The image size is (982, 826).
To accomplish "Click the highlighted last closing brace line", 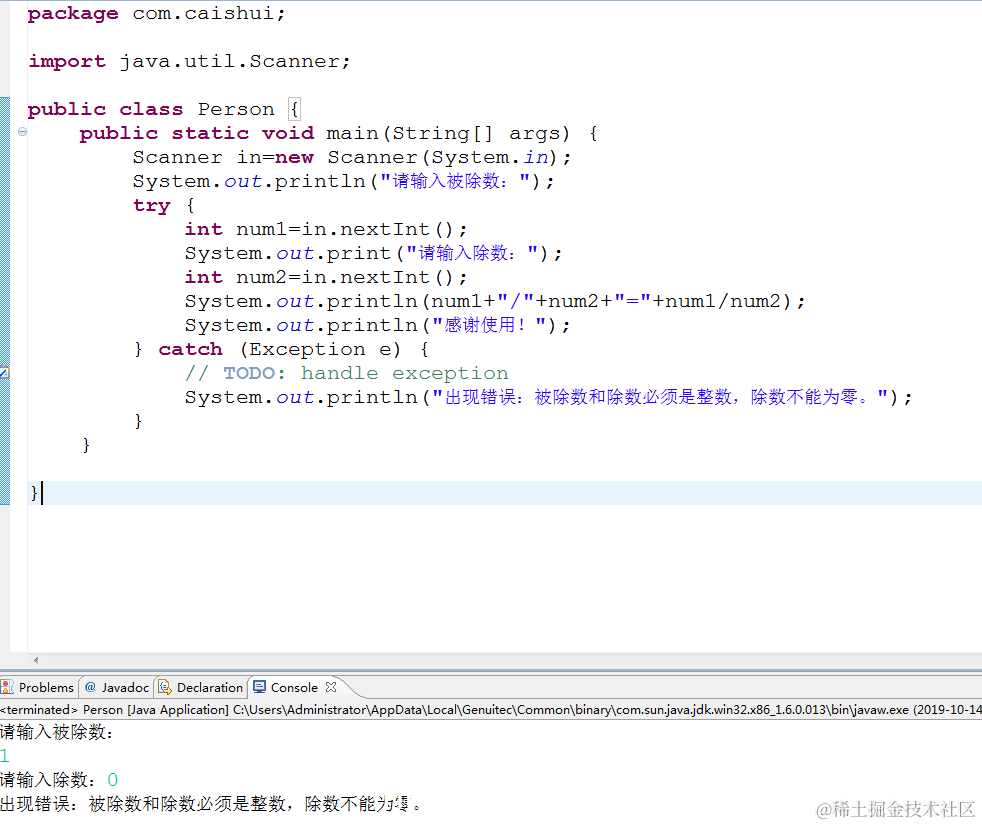I will pyautogui.click(x=505, y=493).
